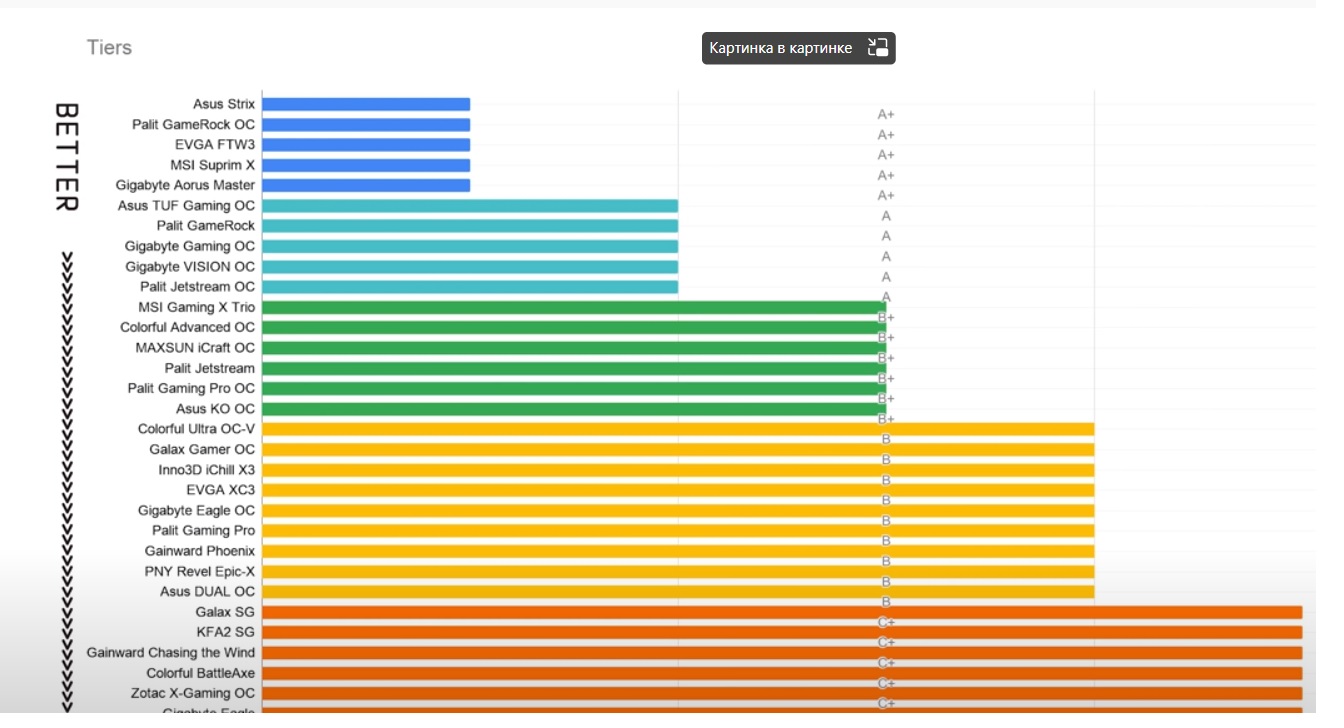The image size is (1344, 728).
Task: Click the Asus TUF Gaming OC teal bar
Action: point(470,206)
